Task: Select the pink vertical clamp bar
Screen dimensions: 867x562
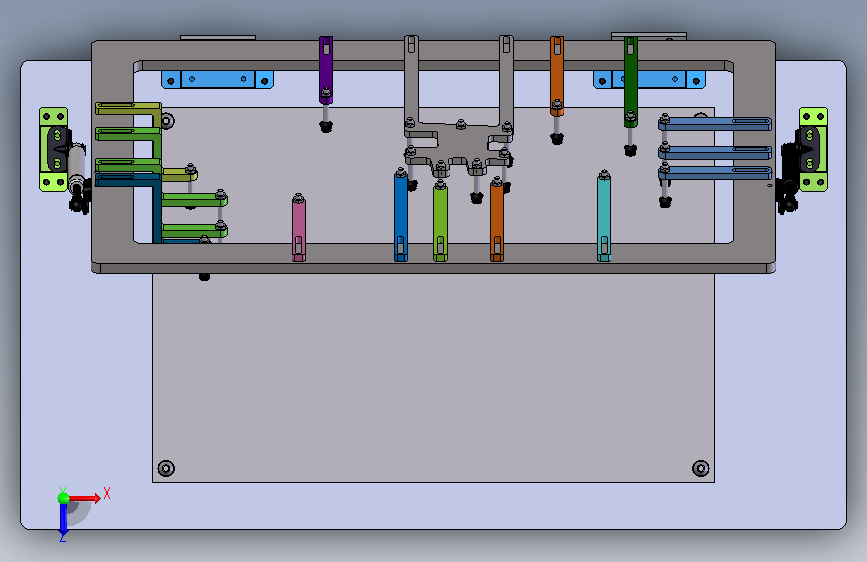Action: point(299,228)
